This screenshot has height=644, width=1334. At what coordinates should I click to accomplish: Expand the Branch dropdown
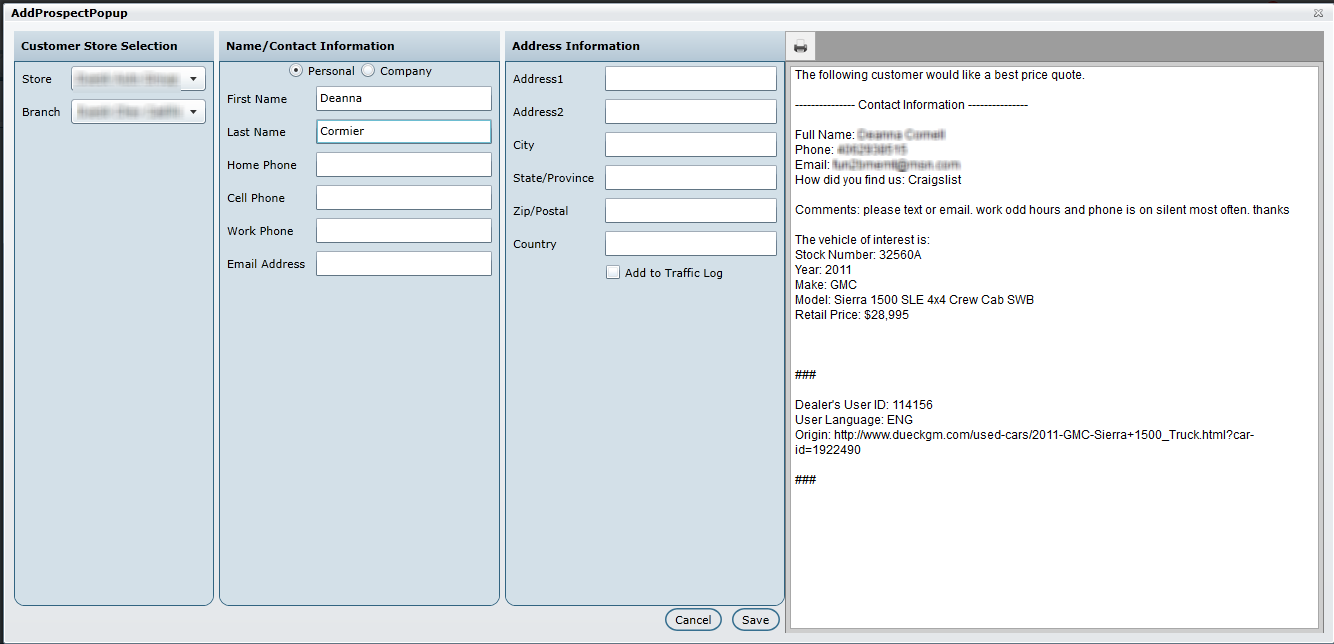[192, 112]
